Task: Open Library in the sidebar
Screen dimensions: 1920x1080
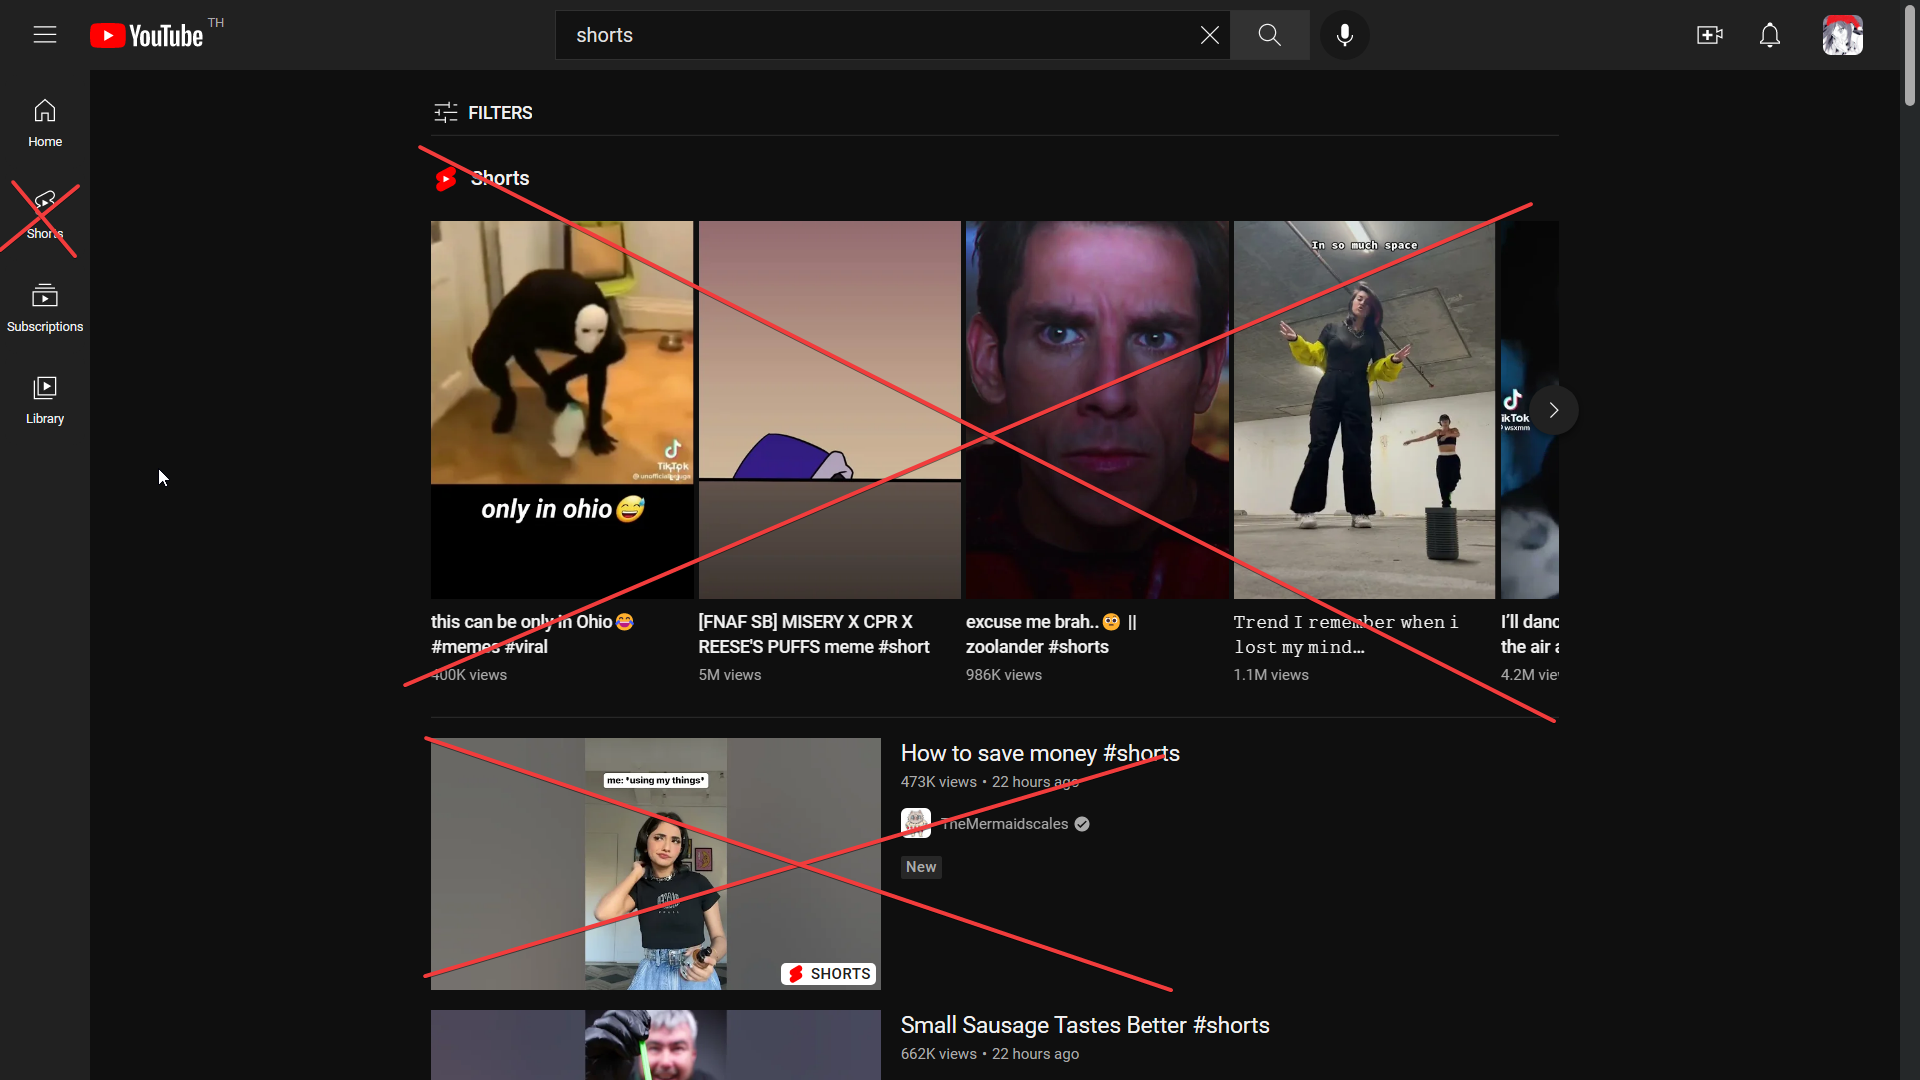Action: [x=45, y=400]
